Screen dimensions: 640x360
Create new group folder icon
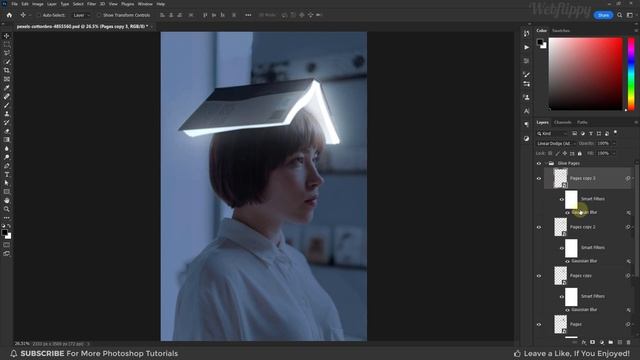click(x=611, y=342)
